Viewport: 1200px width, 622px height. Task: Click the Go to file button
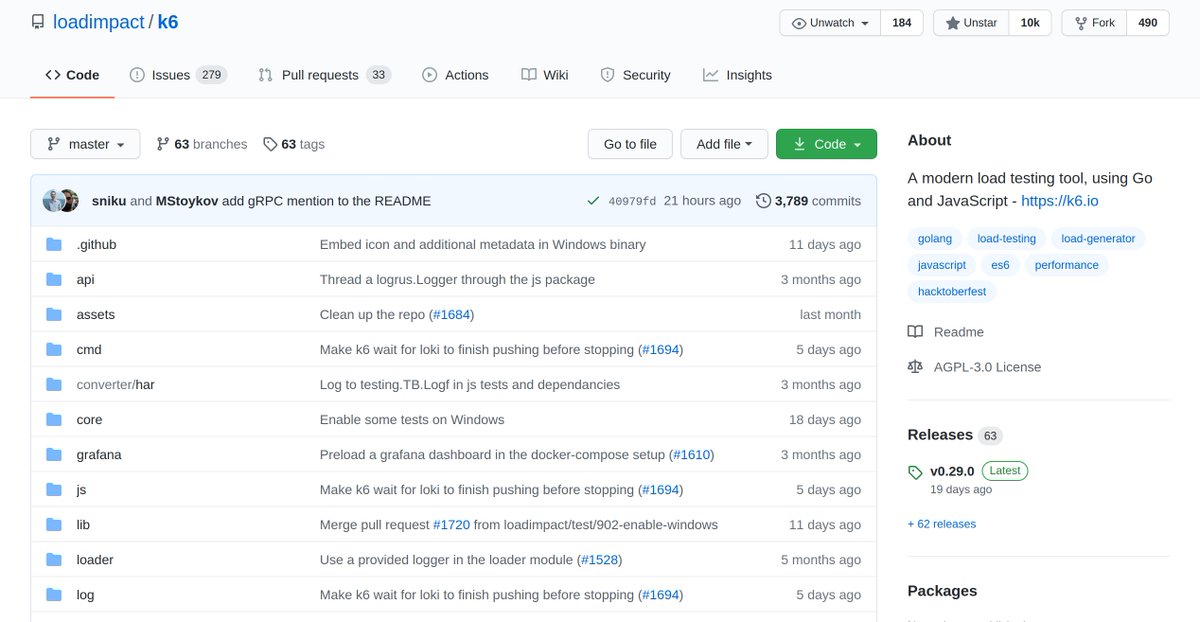click(x=630, y=144)
